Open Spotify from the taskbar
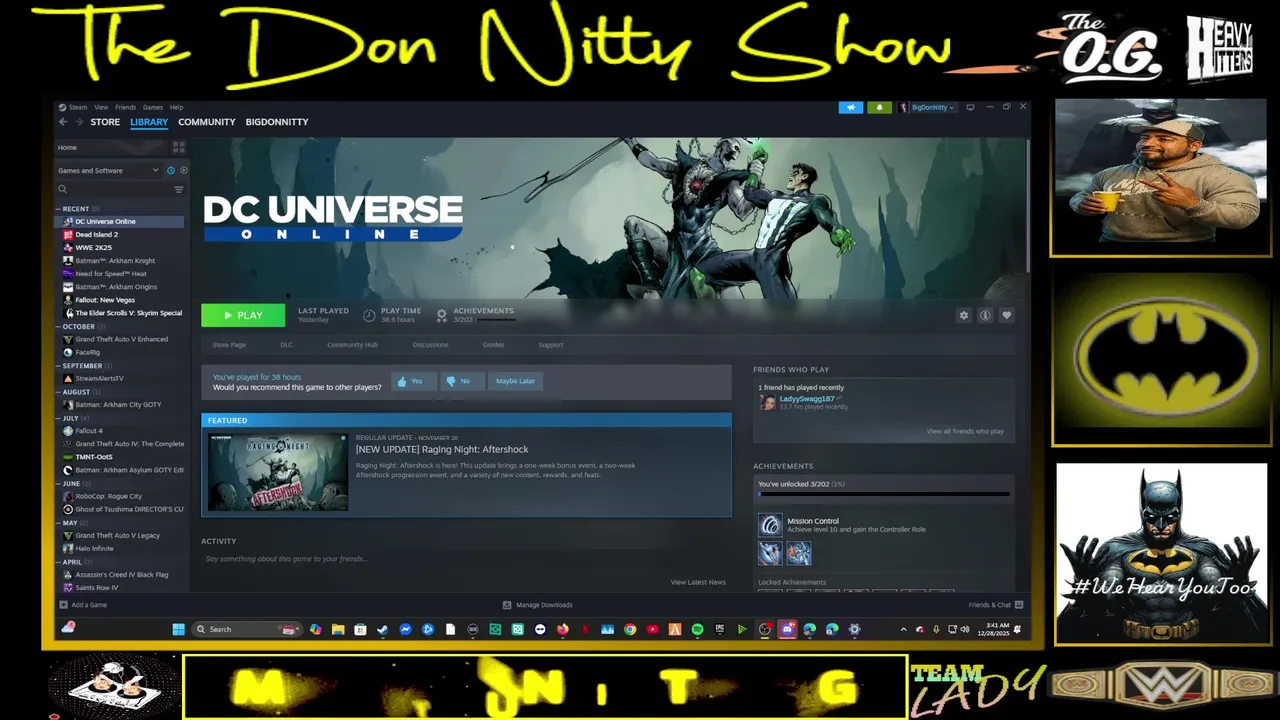The height and width of the screenshot is (720, 1280). pyautogui.click(x=698, y=629)
